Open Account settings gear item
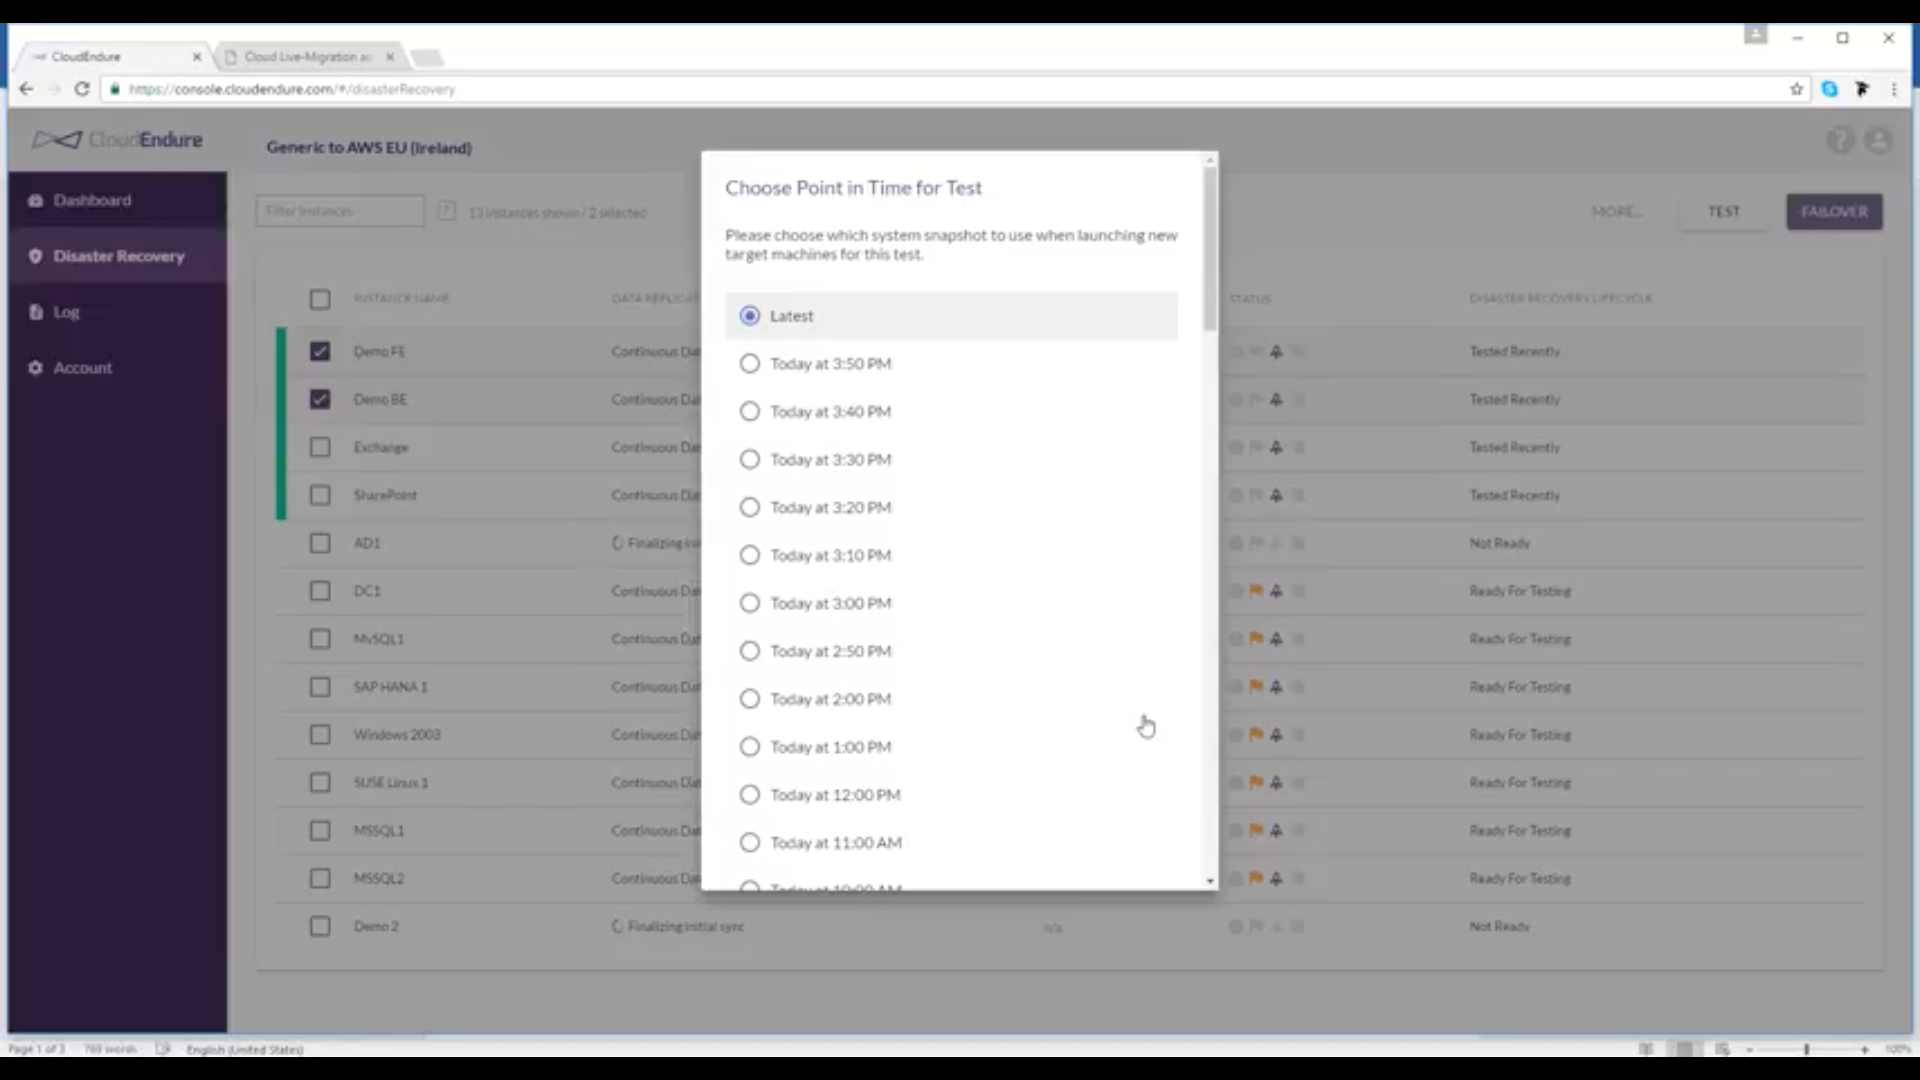1920x1080 pixels. (x=36, y=368)
